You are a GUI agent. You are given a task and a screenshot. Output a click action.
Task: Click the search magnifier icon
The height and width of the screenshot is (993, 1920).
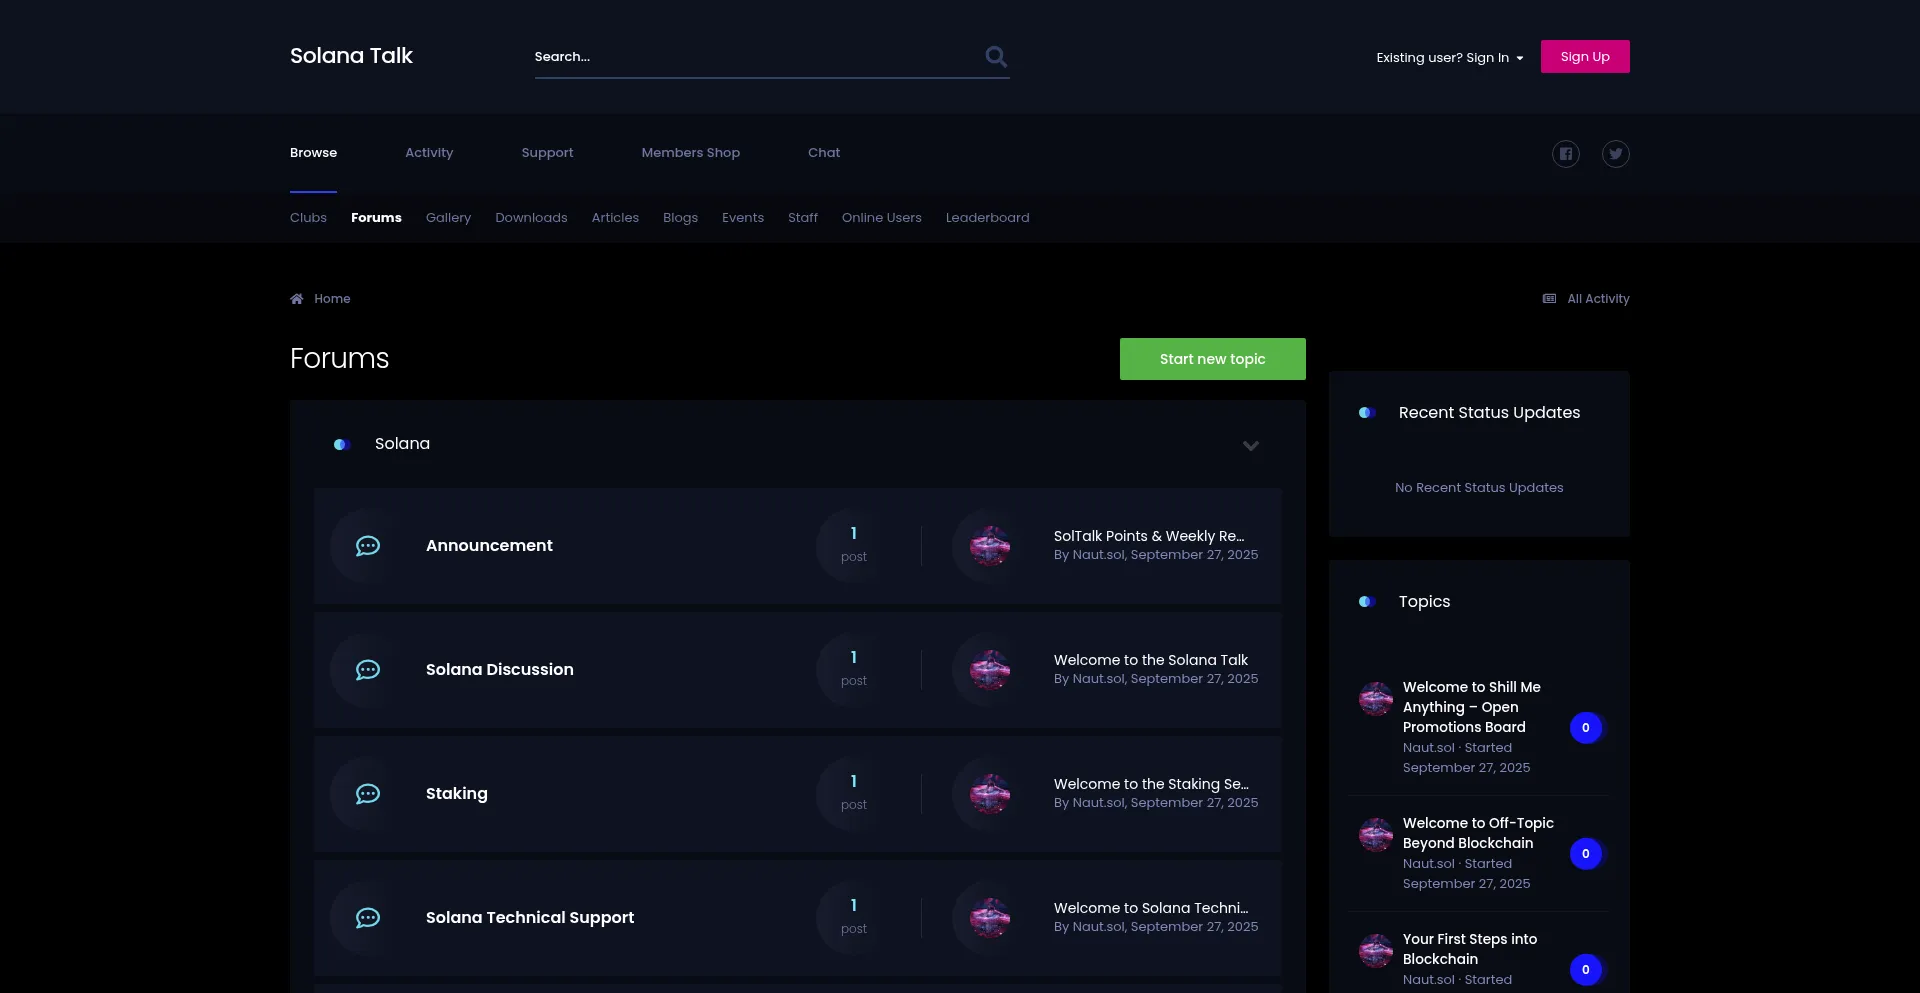click(x=995, y=57)
